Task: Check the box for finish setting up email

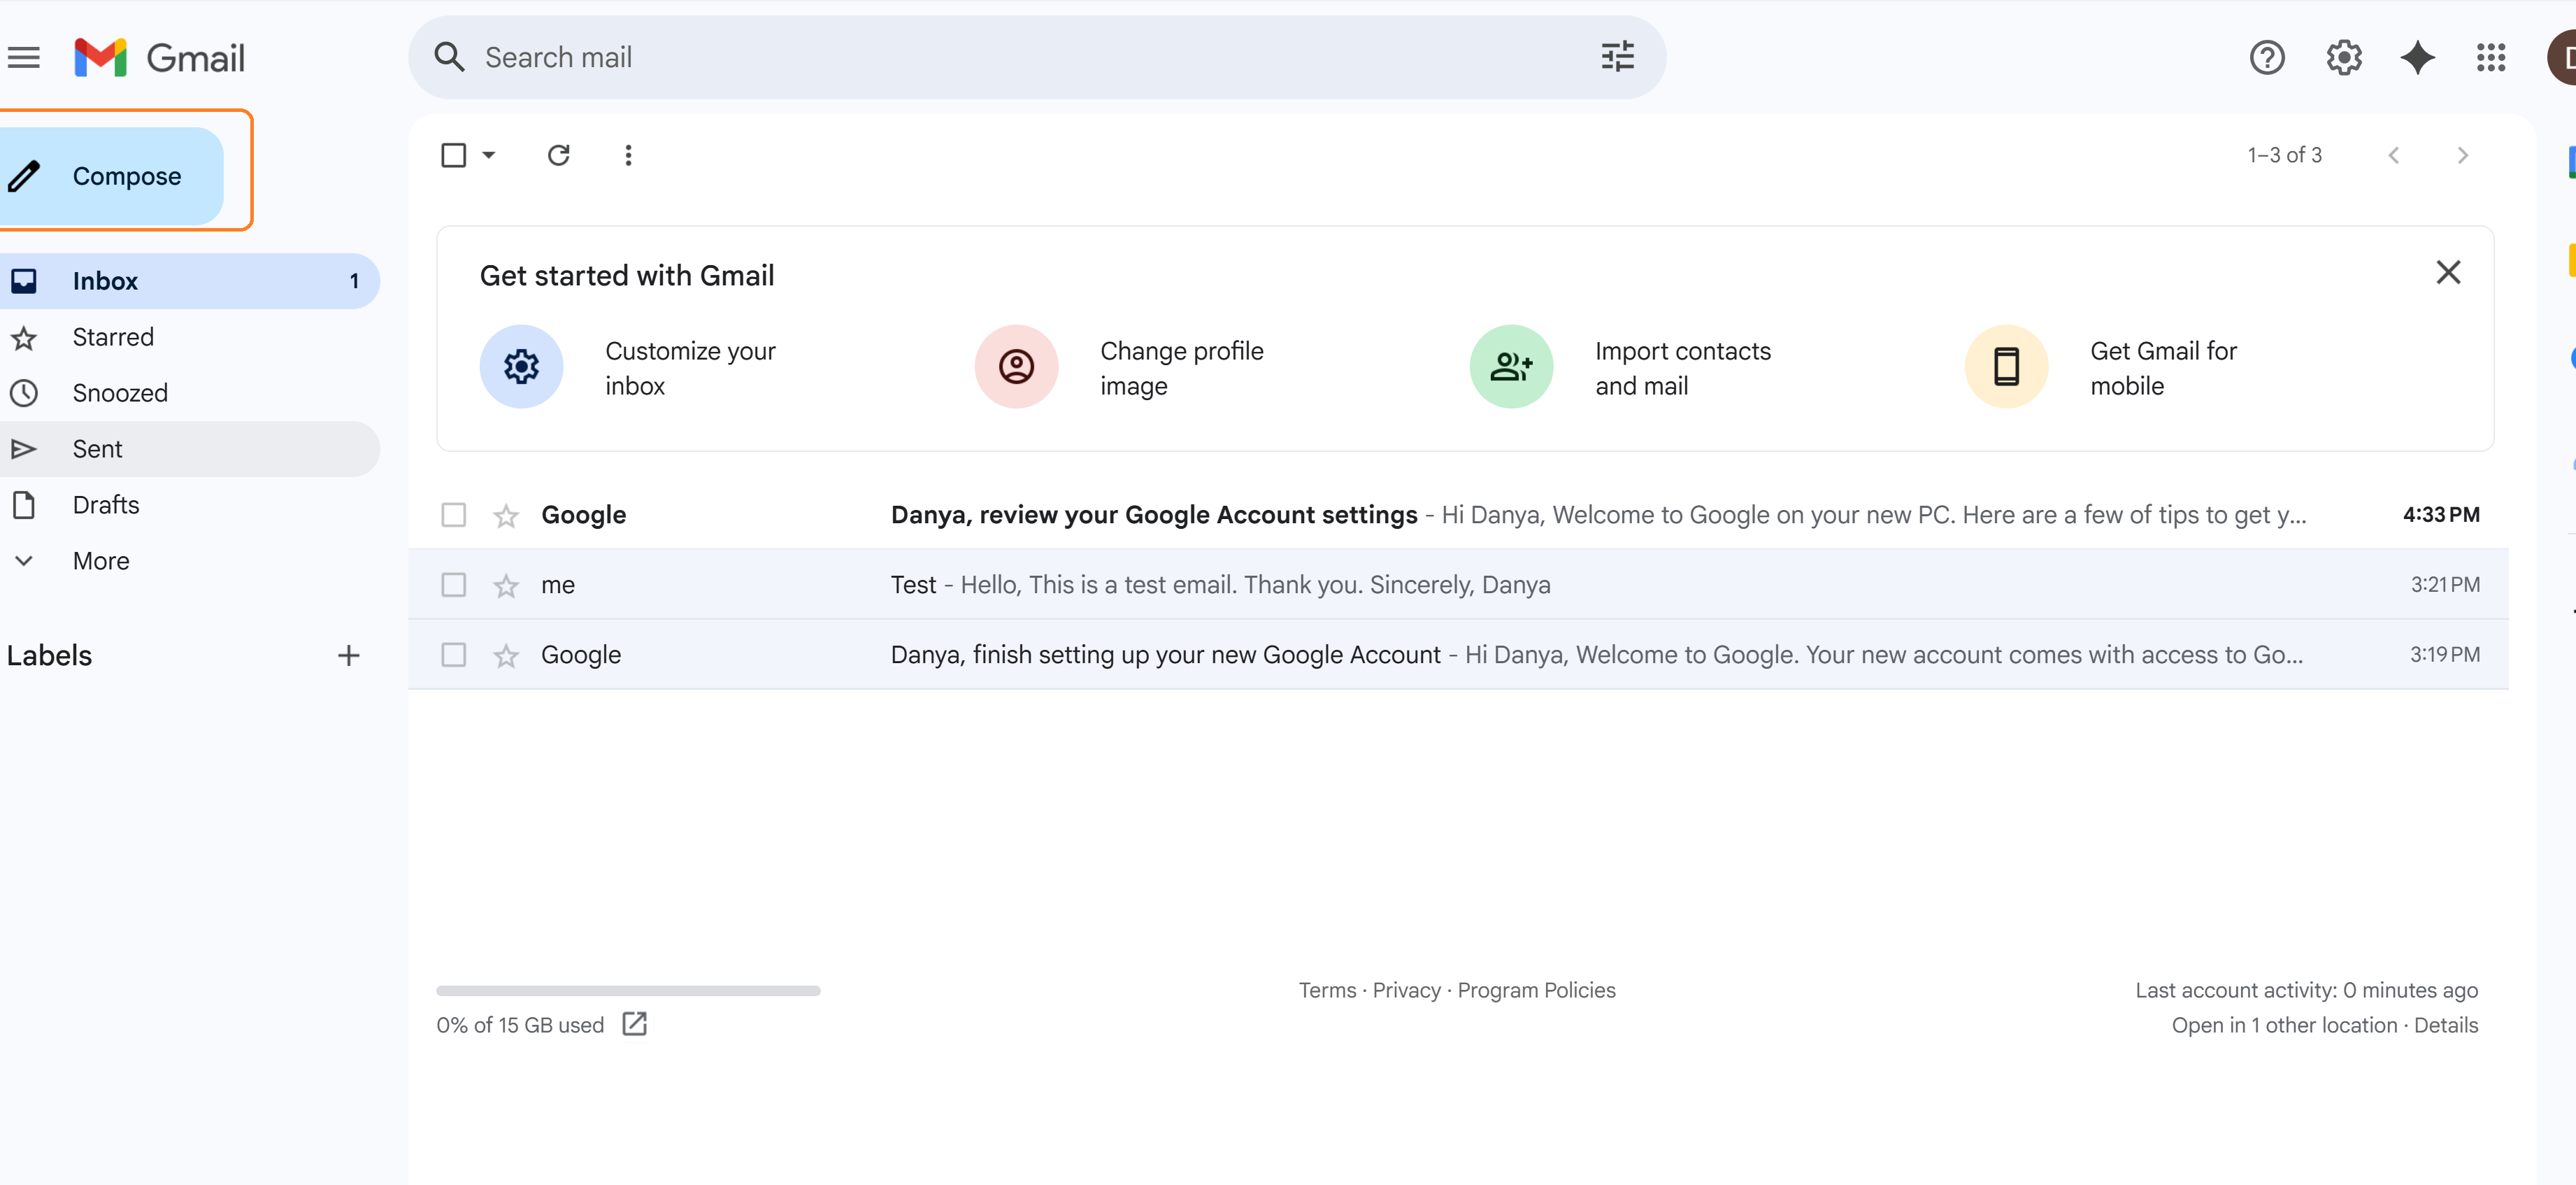Action: (454, 655)
